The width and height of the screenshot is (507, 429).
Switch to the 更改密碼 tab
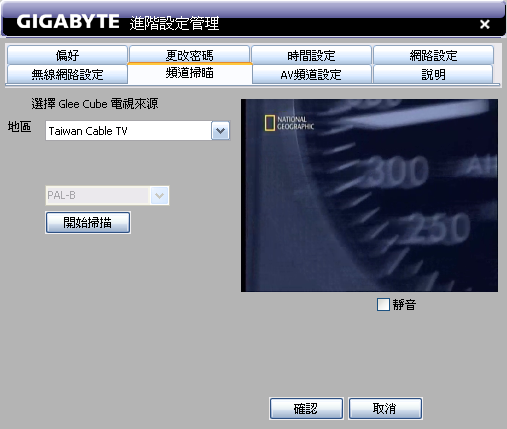189,55
